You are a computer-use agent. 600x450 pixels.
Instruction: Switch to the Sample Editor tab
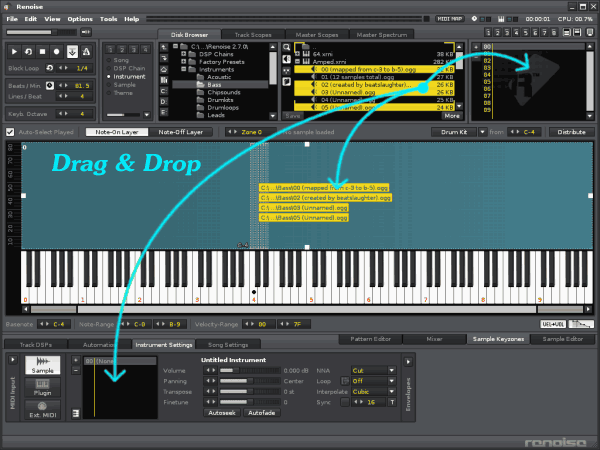pyautogui.click(x=562, y=339)
